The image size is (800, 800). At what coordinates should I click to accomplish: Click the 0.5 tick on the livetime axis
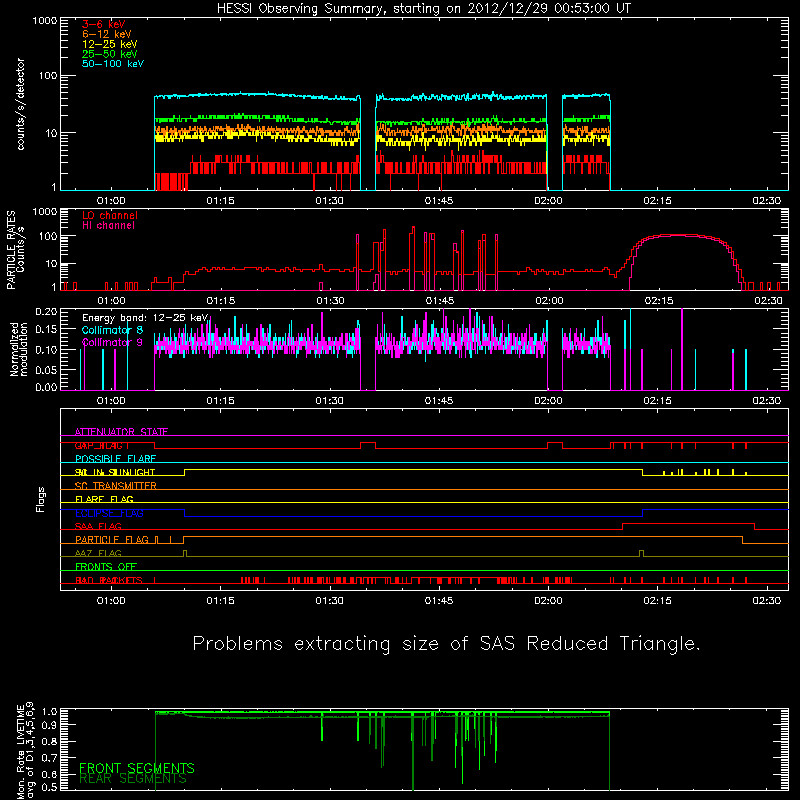click(x=51, y=787)
